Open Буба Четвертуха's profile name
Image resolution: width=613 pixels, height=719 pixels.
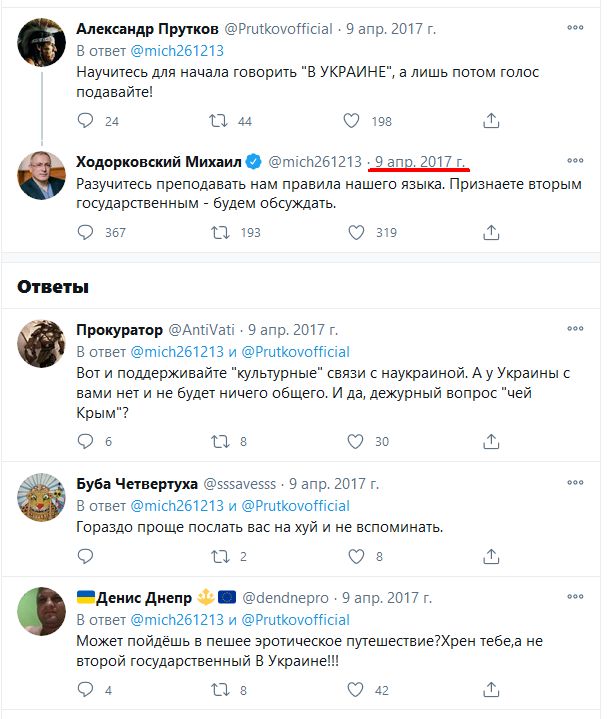tap(134, 482)
